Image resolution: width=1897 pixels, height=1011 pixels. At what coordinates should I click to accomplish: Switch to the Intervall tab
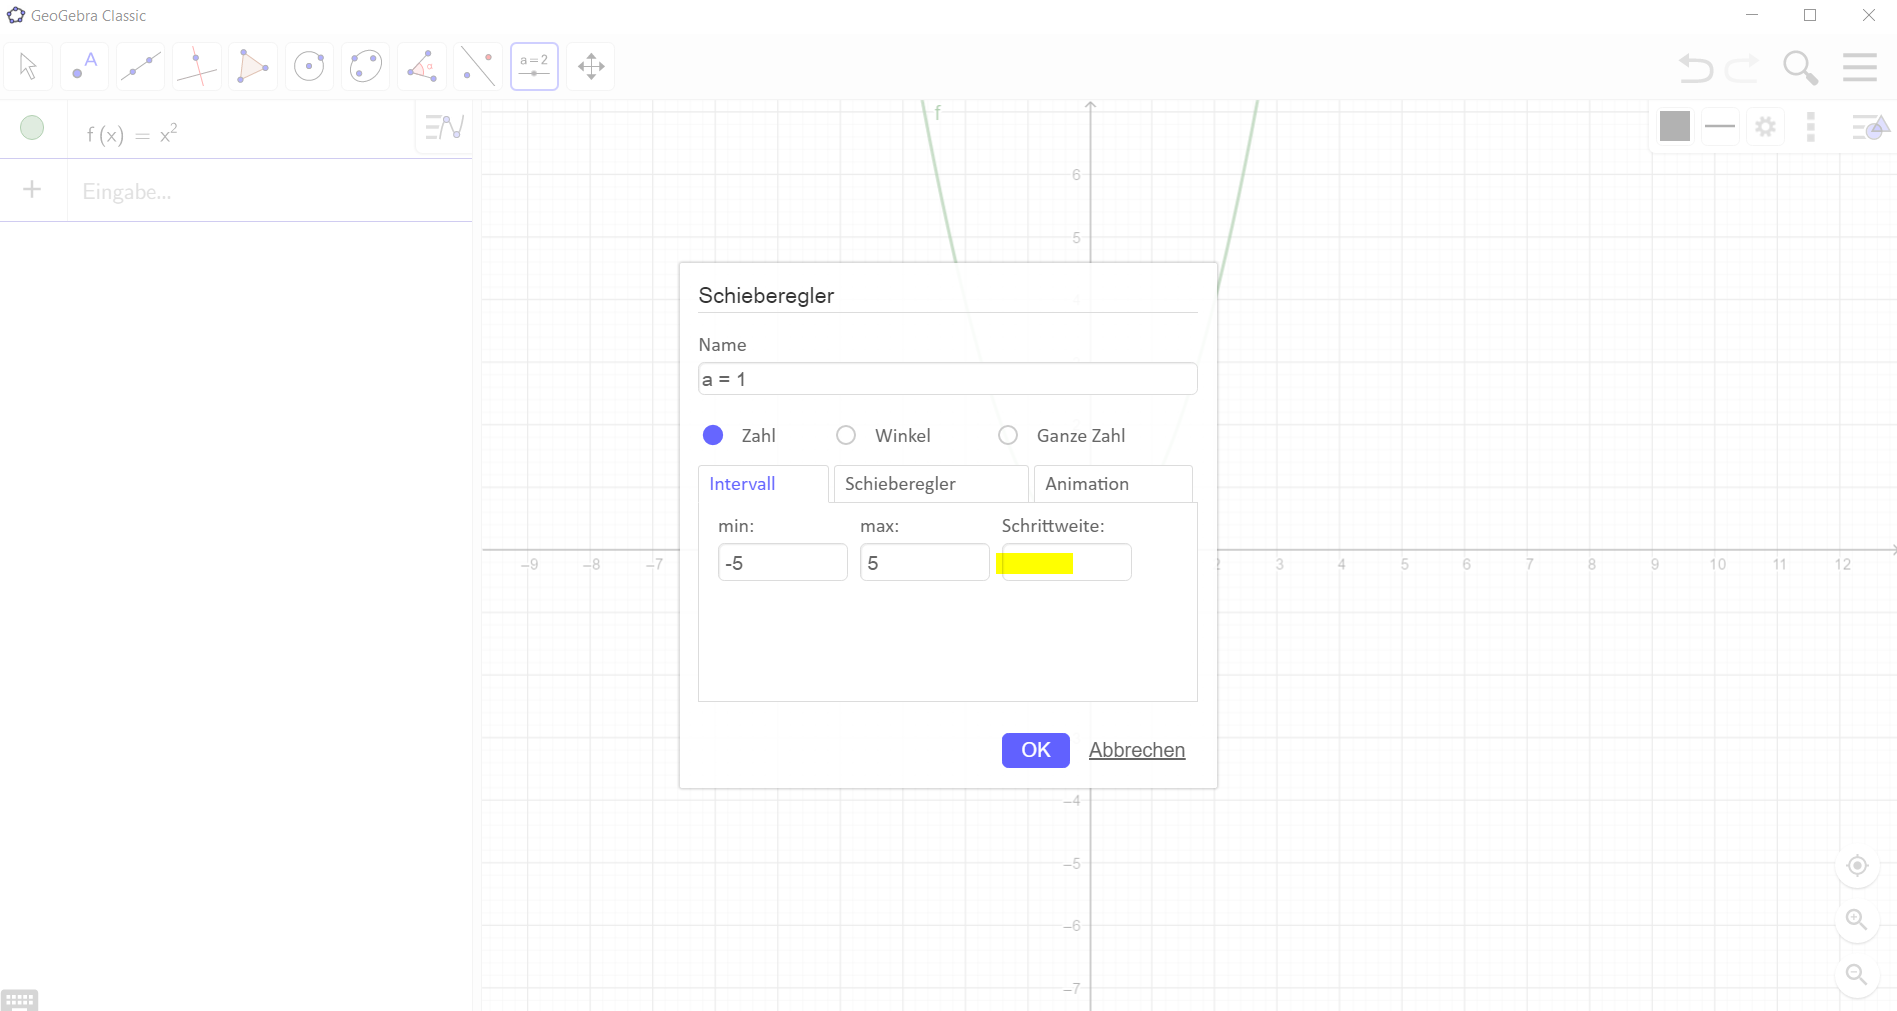(x=763, y=484)
